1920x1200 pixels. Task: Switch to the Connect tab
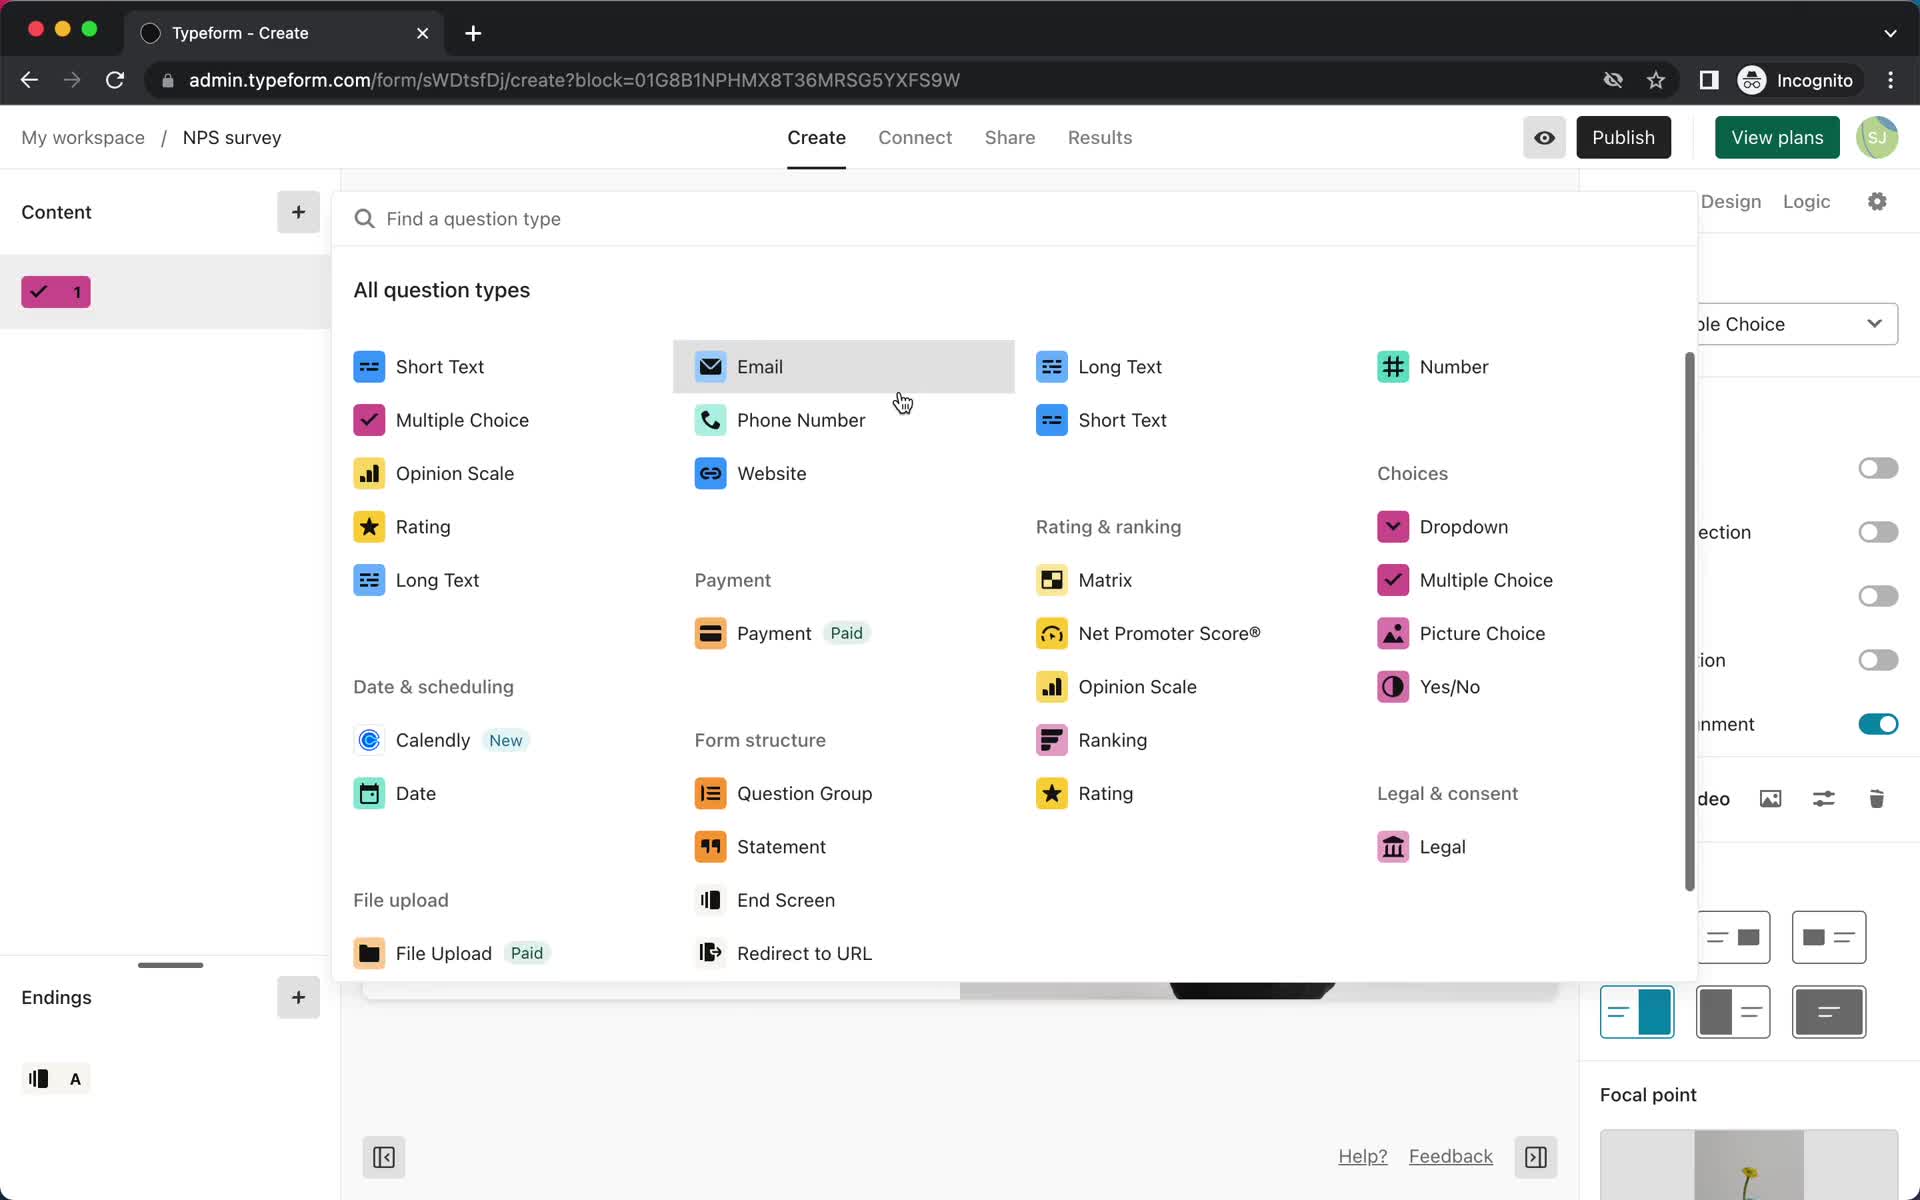click(915, 137)
